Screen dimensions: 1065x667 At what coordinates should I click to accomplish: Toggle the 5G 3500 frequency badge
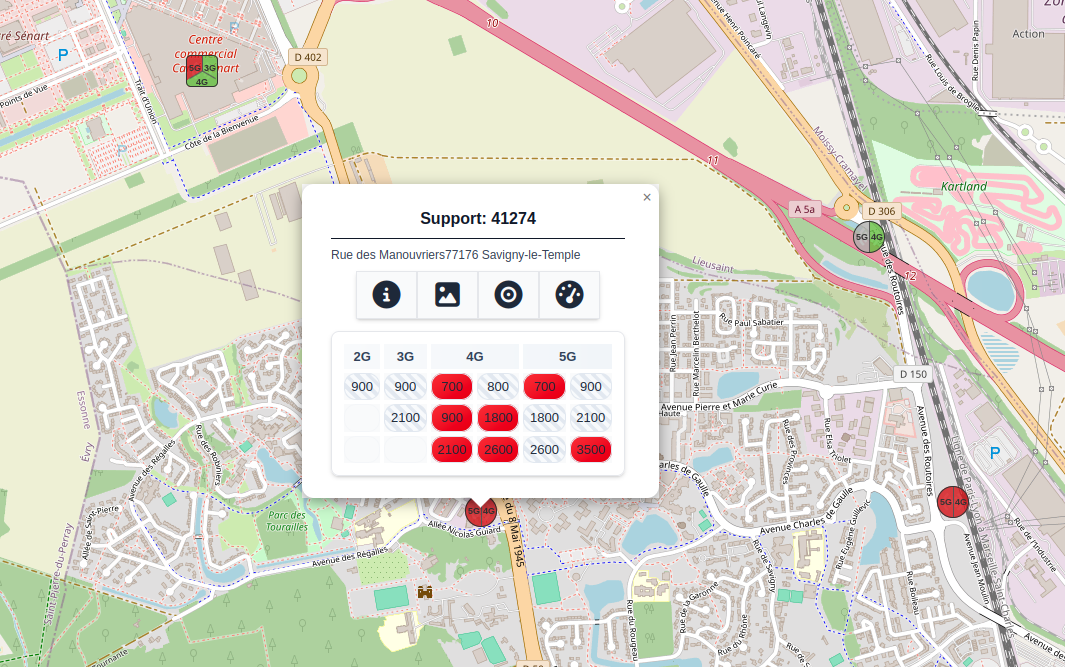[591, 450]
